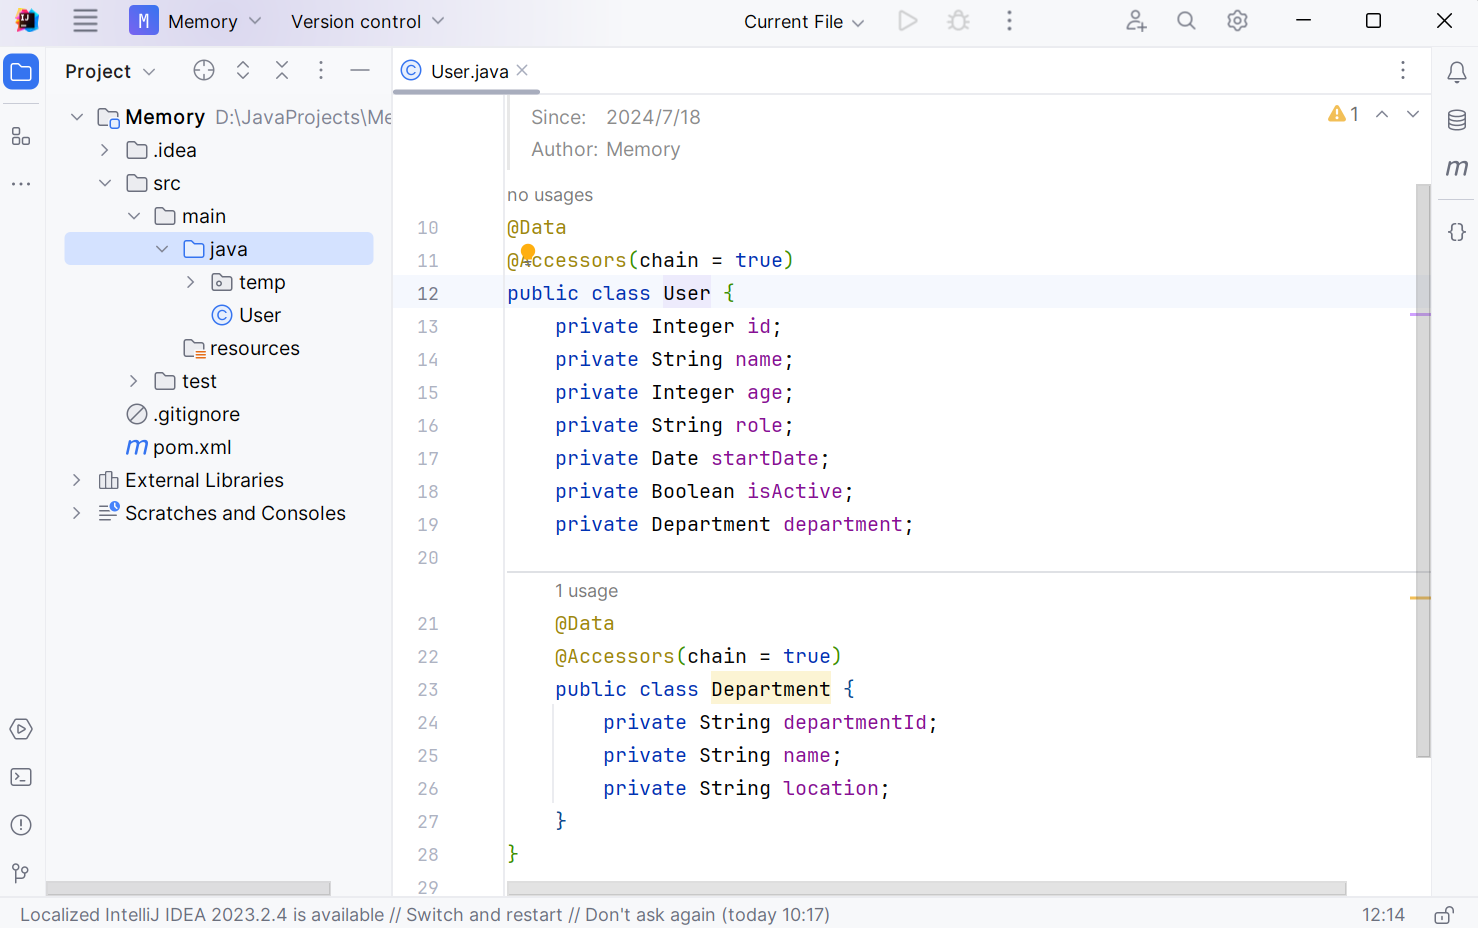The width and height of the screenshot is (1478, 928).
Task: Select opened file crosshair icon
Action: click(204, 70)
